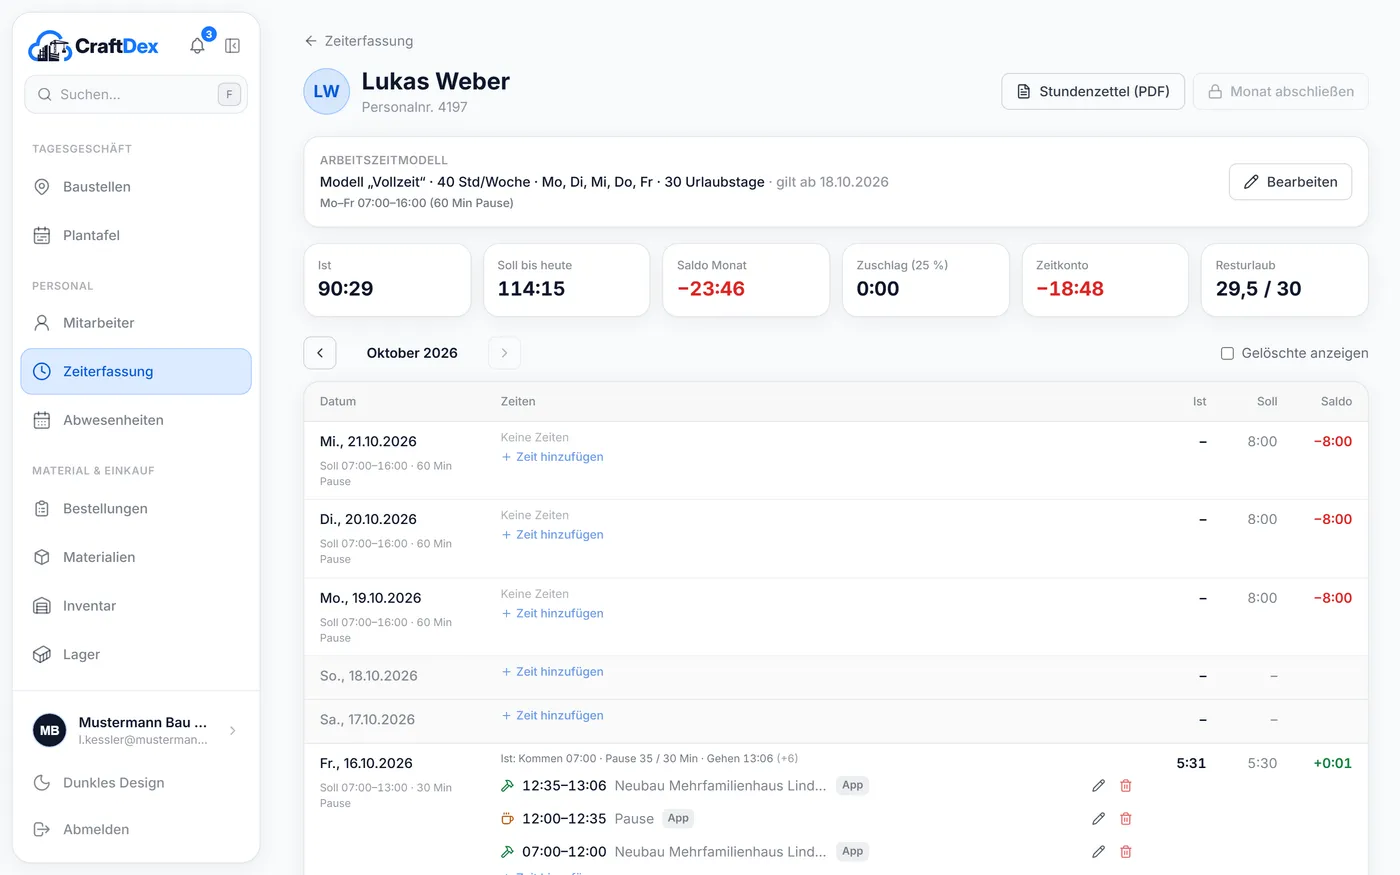Expand the Mustermann Bau account chevron
This screenshot has height=875, width=1400.
[233, 731]
